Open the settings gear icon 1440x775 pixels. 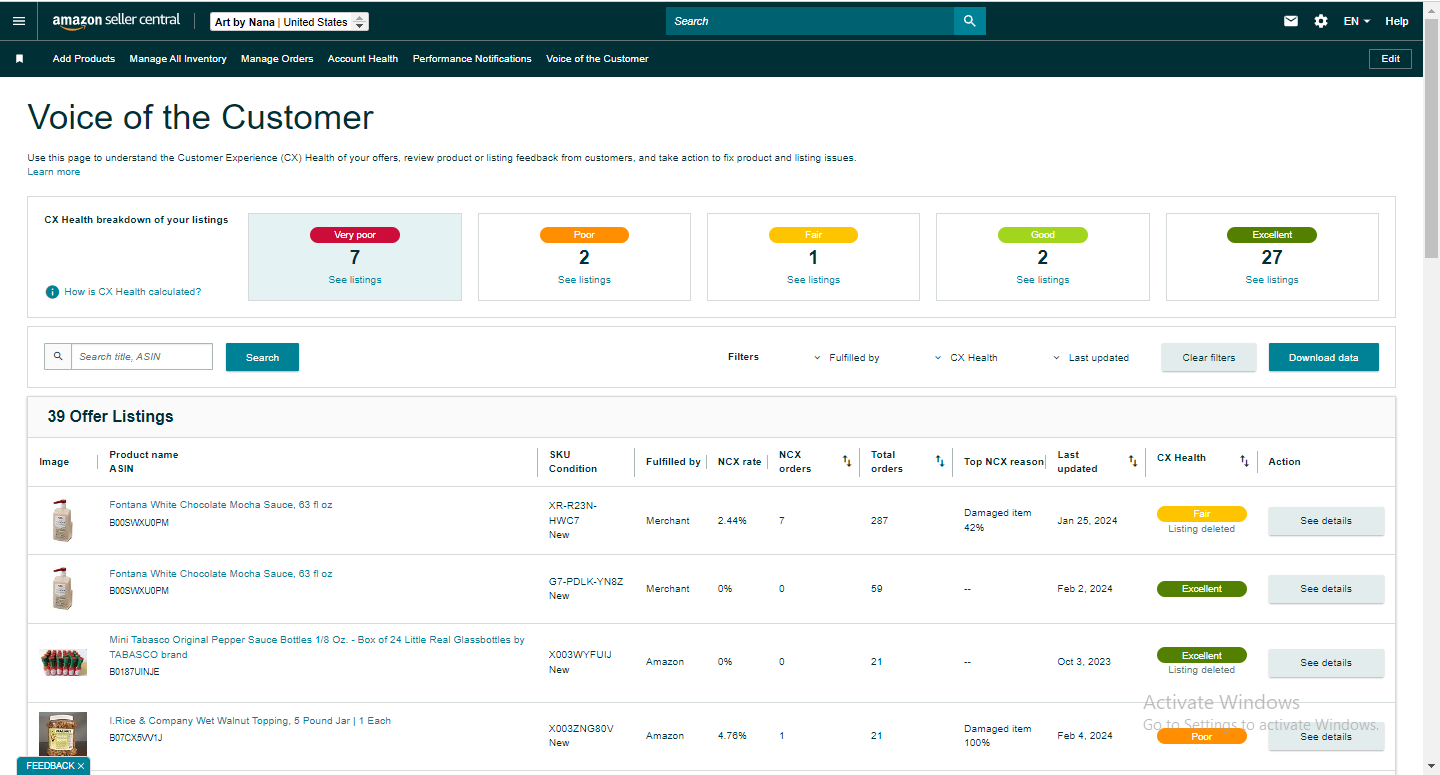point(1321,21)
